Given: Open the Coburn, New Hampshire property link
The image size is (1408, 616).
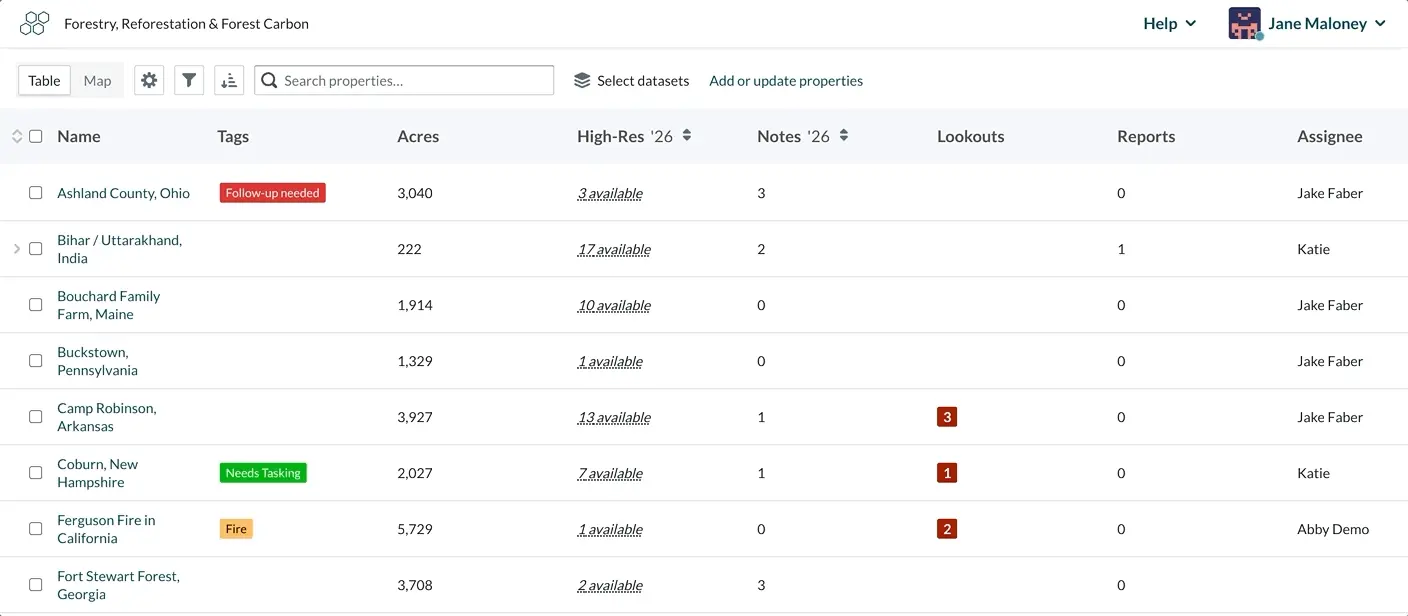Looking at the screenshot, I should [x=98, y=473].
